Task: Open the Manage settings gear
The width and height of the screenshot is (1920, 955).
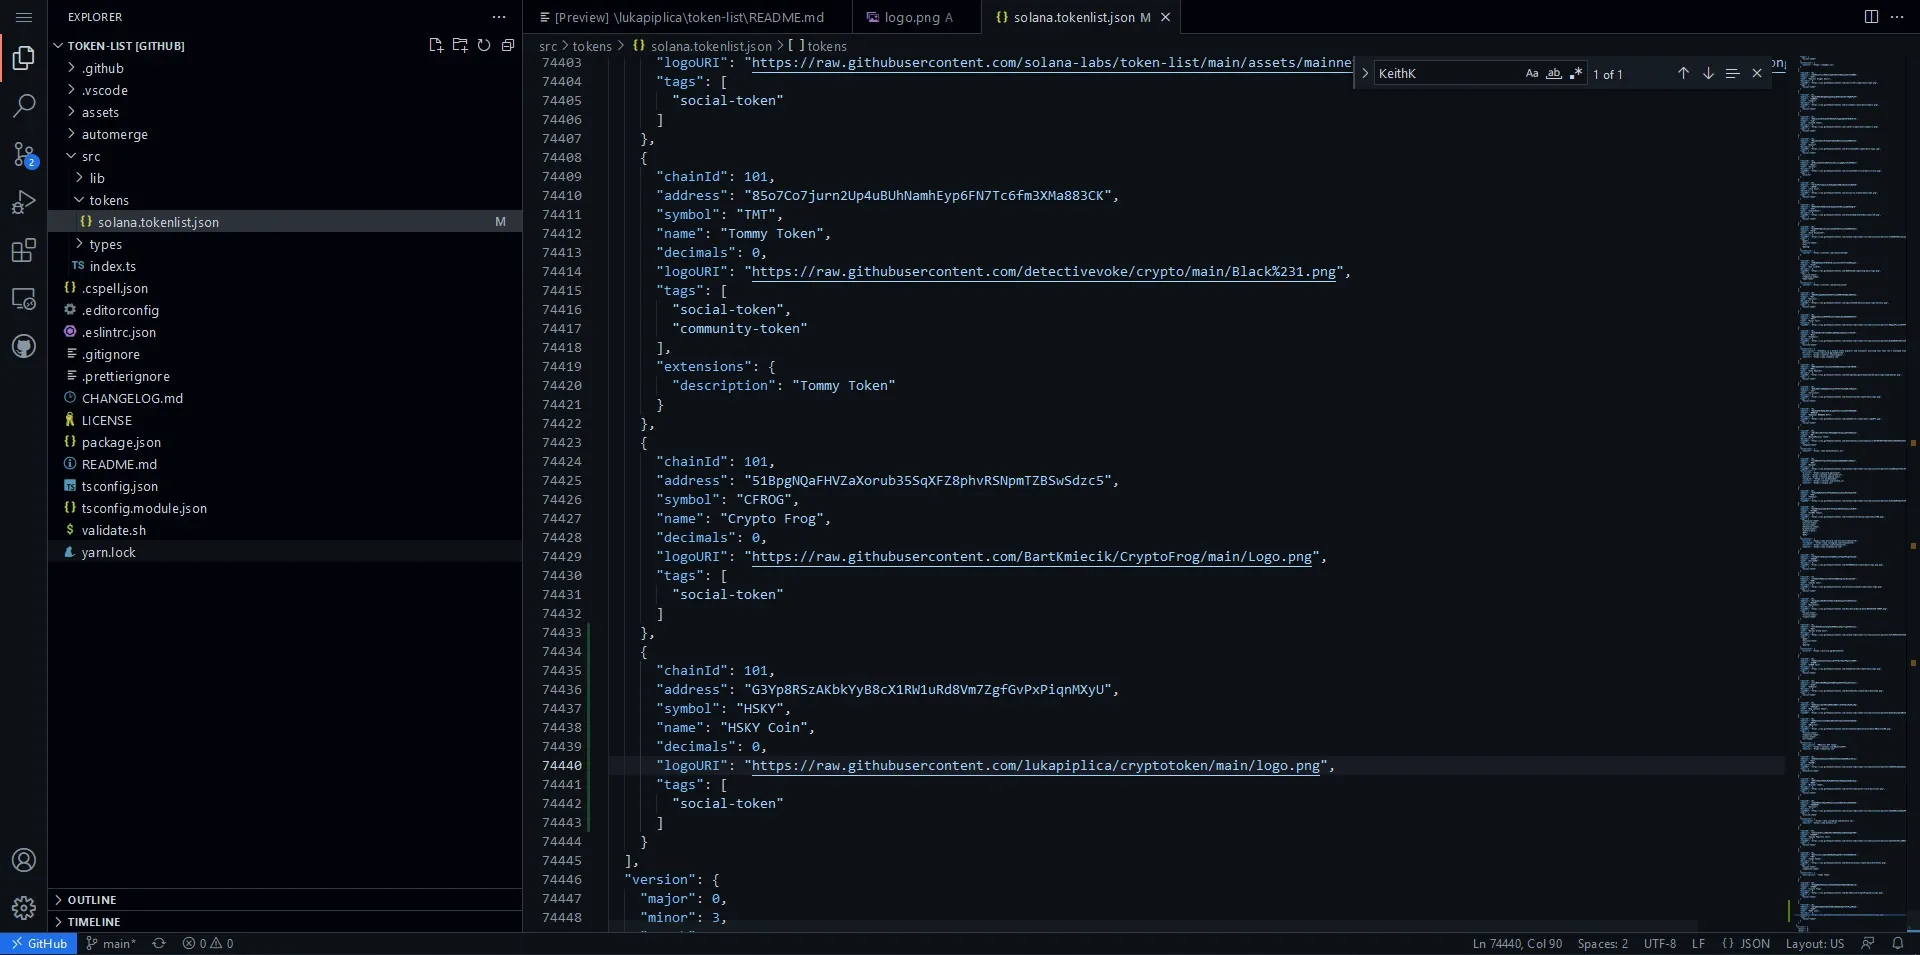Action: (x=24, y=908)
